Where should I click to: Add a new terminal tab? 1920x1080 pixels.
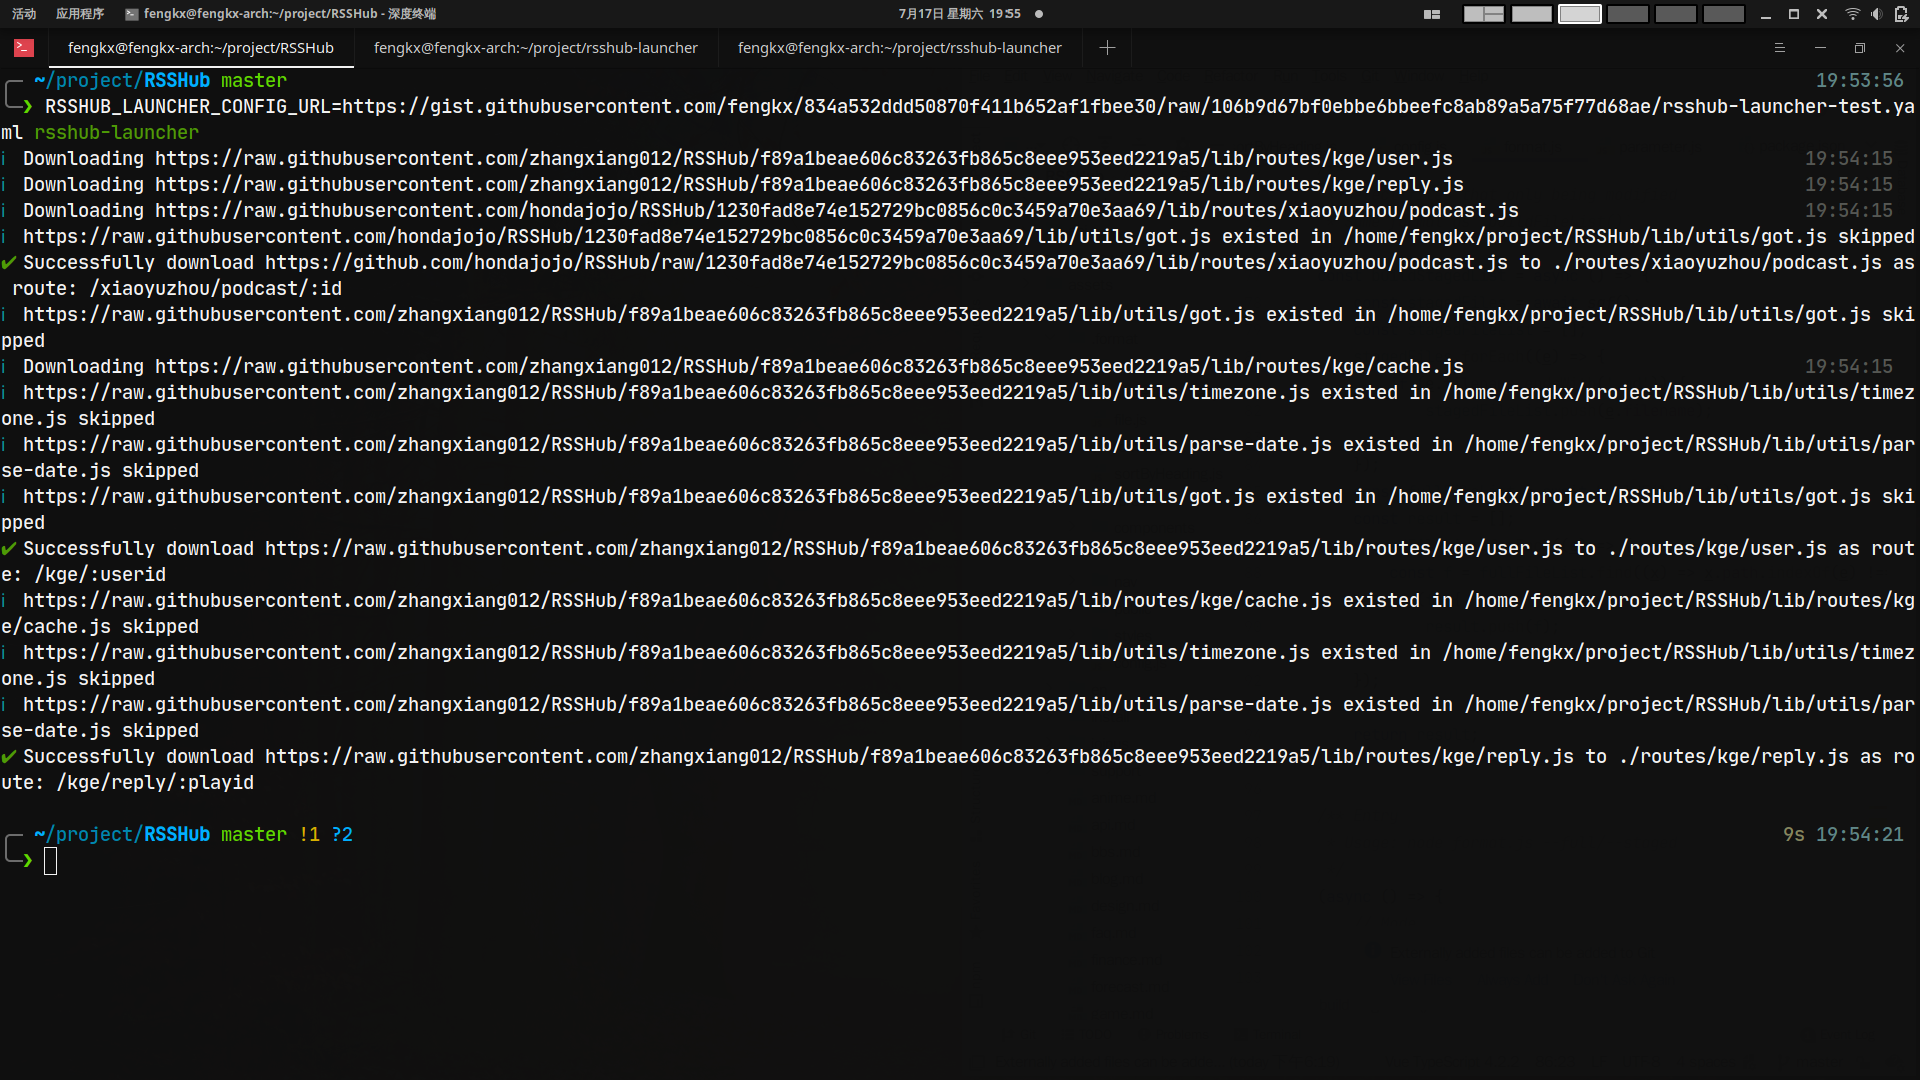tap(1107, 48)
